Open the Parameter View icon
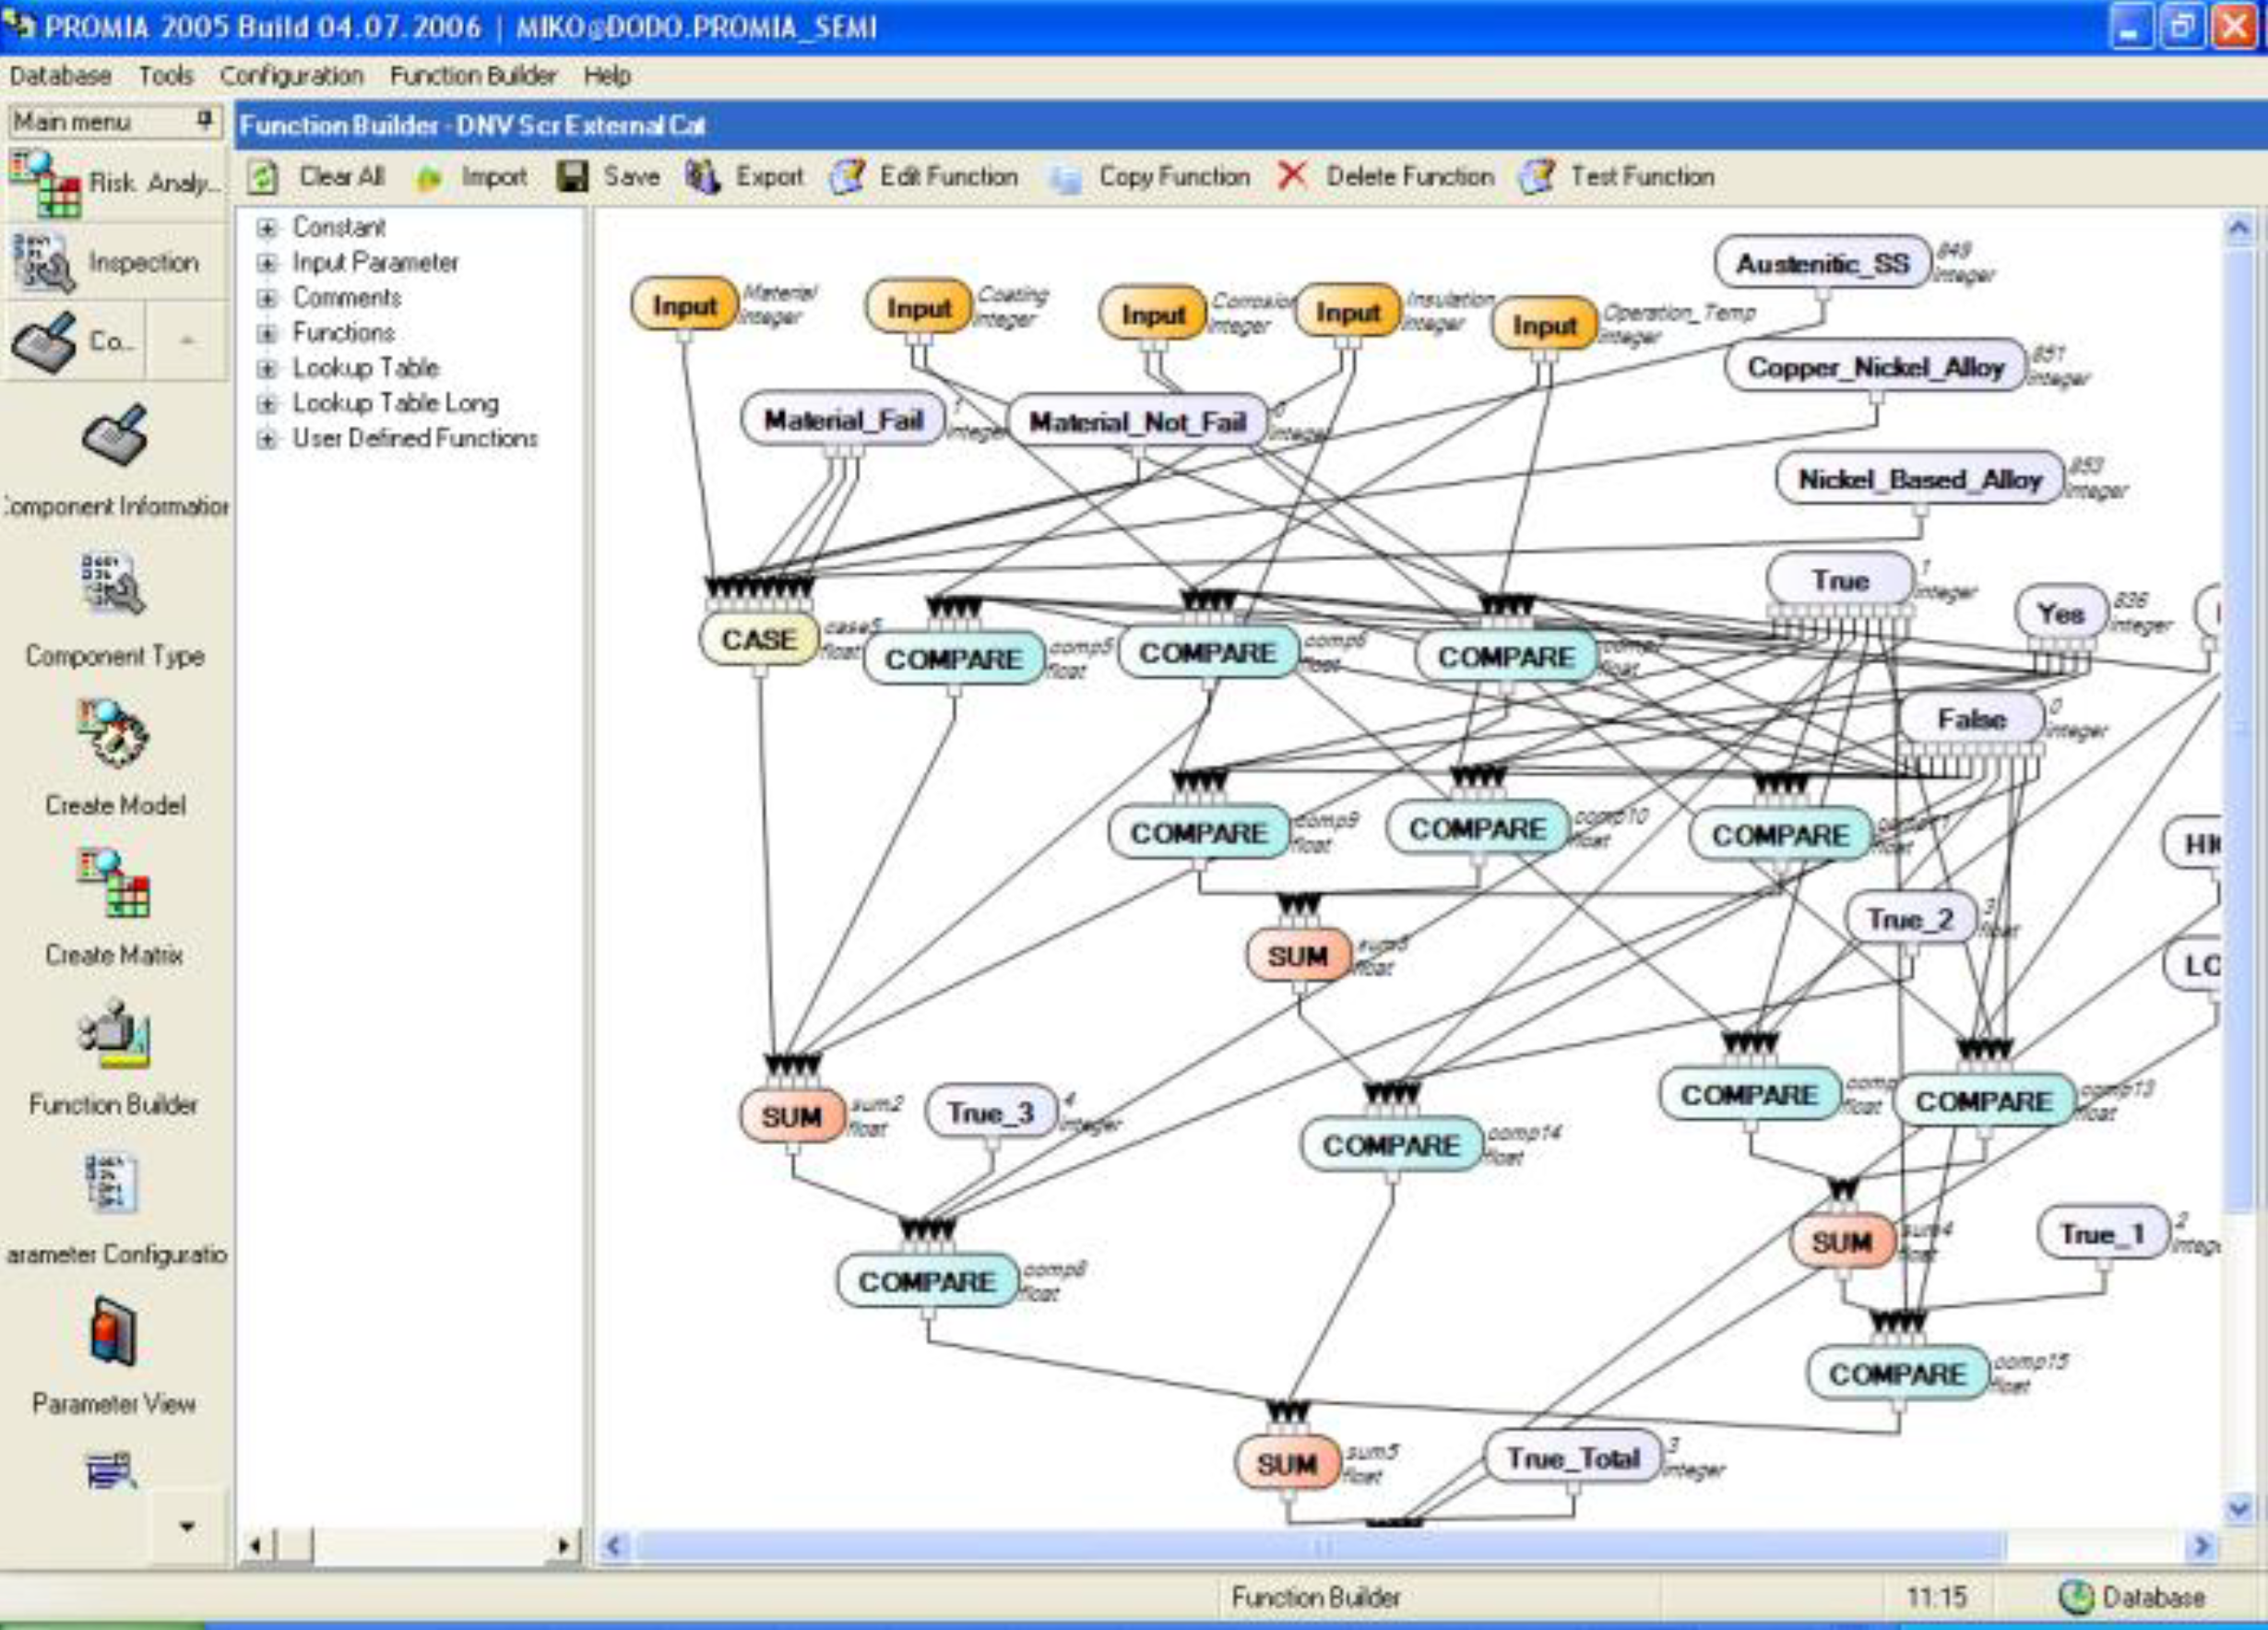Image resolution: width=2268 pixels, height=1630 pixels. (113, 1331)
